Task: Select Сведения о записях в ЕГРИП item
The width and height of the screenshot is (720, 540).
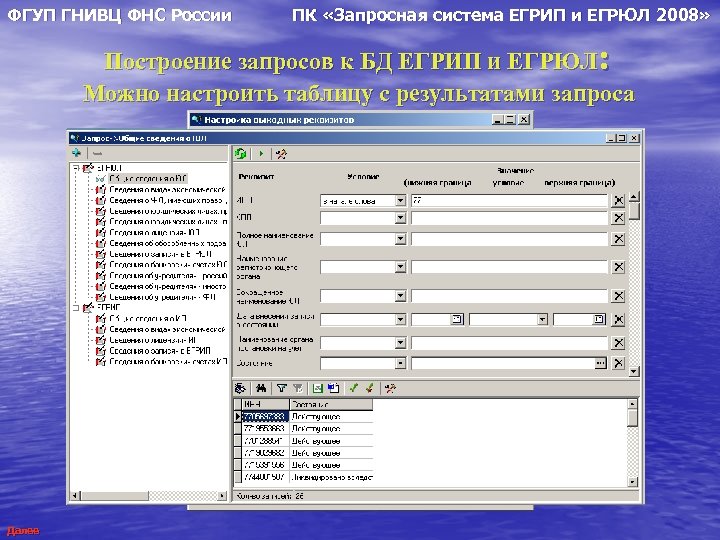Action: (160, 351)
